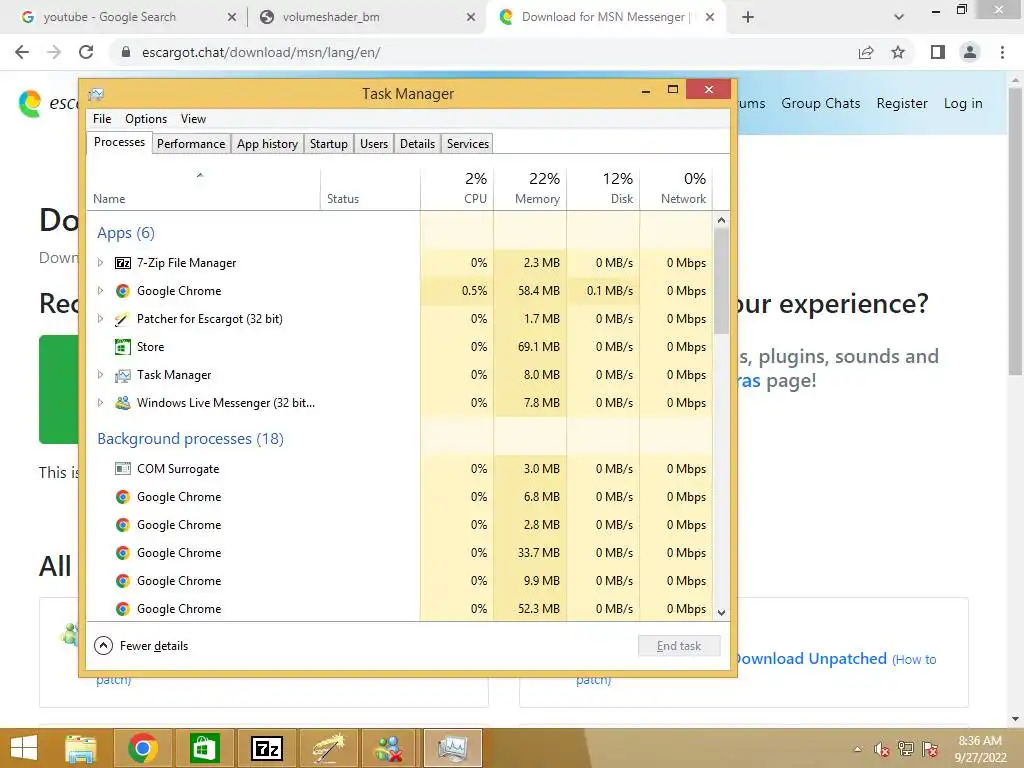
Task: Click the Patcher for Escargot process icon
Action: [x=122, y=319]
